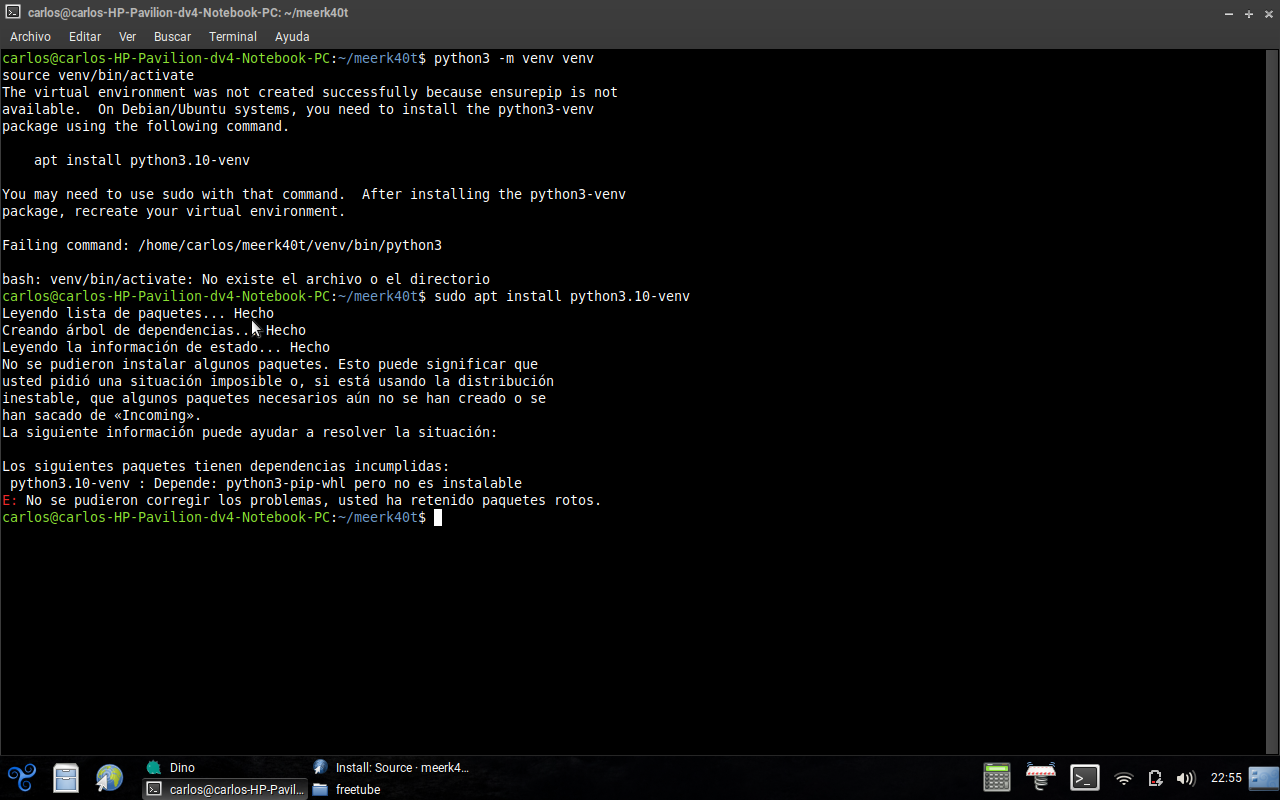Launch the web browser globe icon

109,778
